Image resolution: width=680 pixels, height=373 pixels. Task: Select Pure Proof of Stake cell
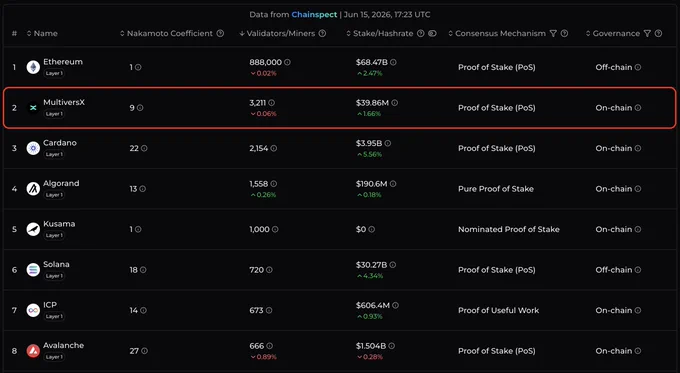pyautogui.click(x=496, y=189)
